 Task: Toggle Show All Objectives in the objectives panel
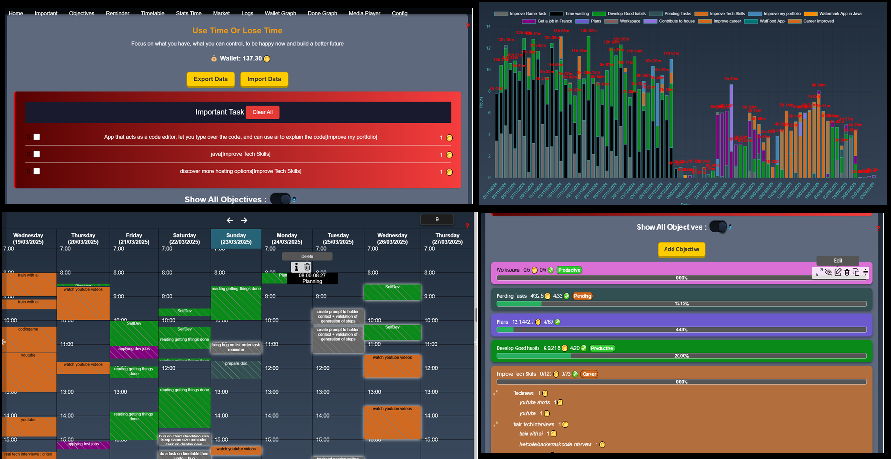tap(718, 227)
